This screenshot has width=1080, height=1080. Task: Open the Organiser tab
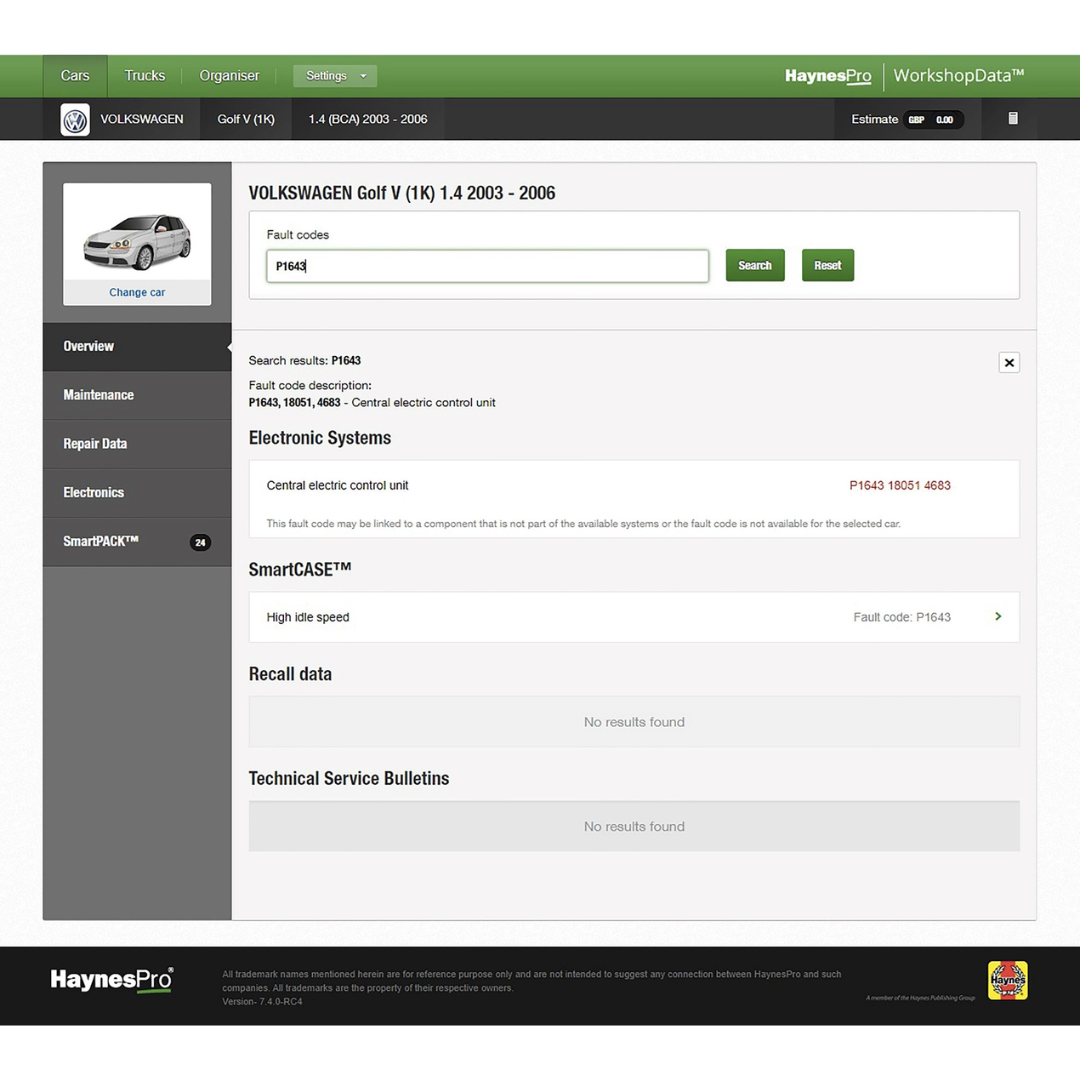tap(229, 76)
